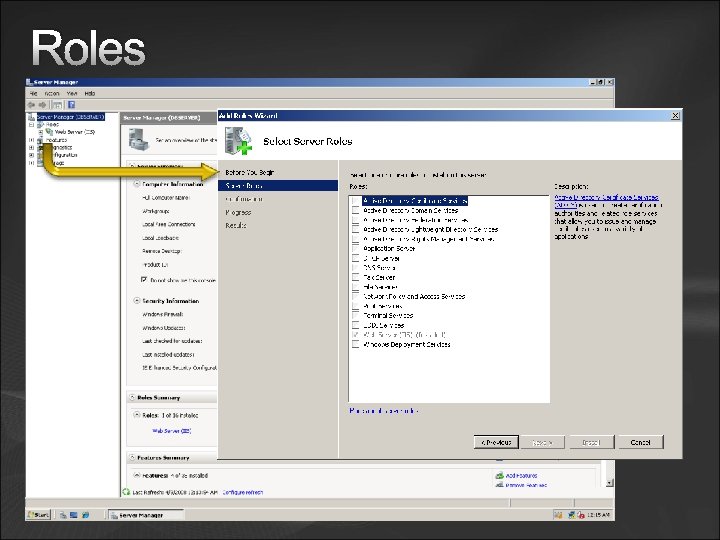Select Active Directory Certificate Services highlighted row
This screenshot has width=720, height=540.
(415, 201)
